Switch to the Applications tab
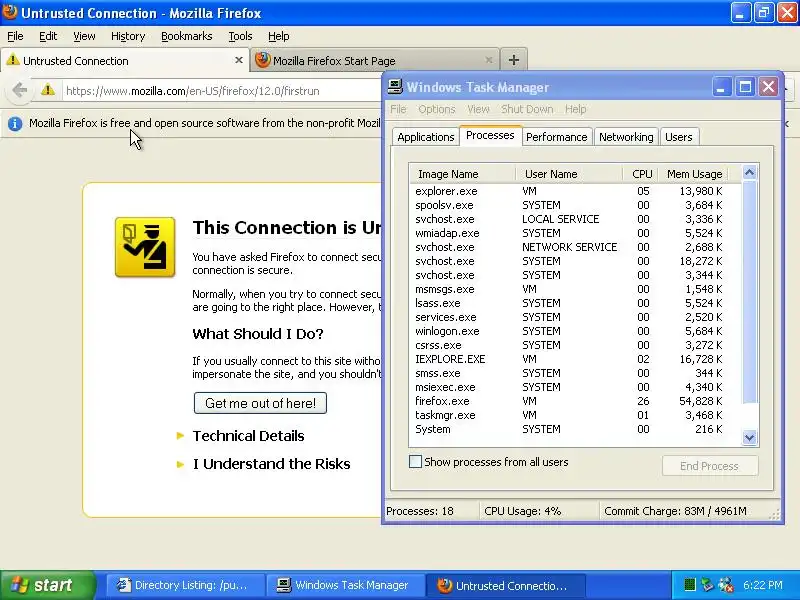Screen dimensions: 800x600 426,137
